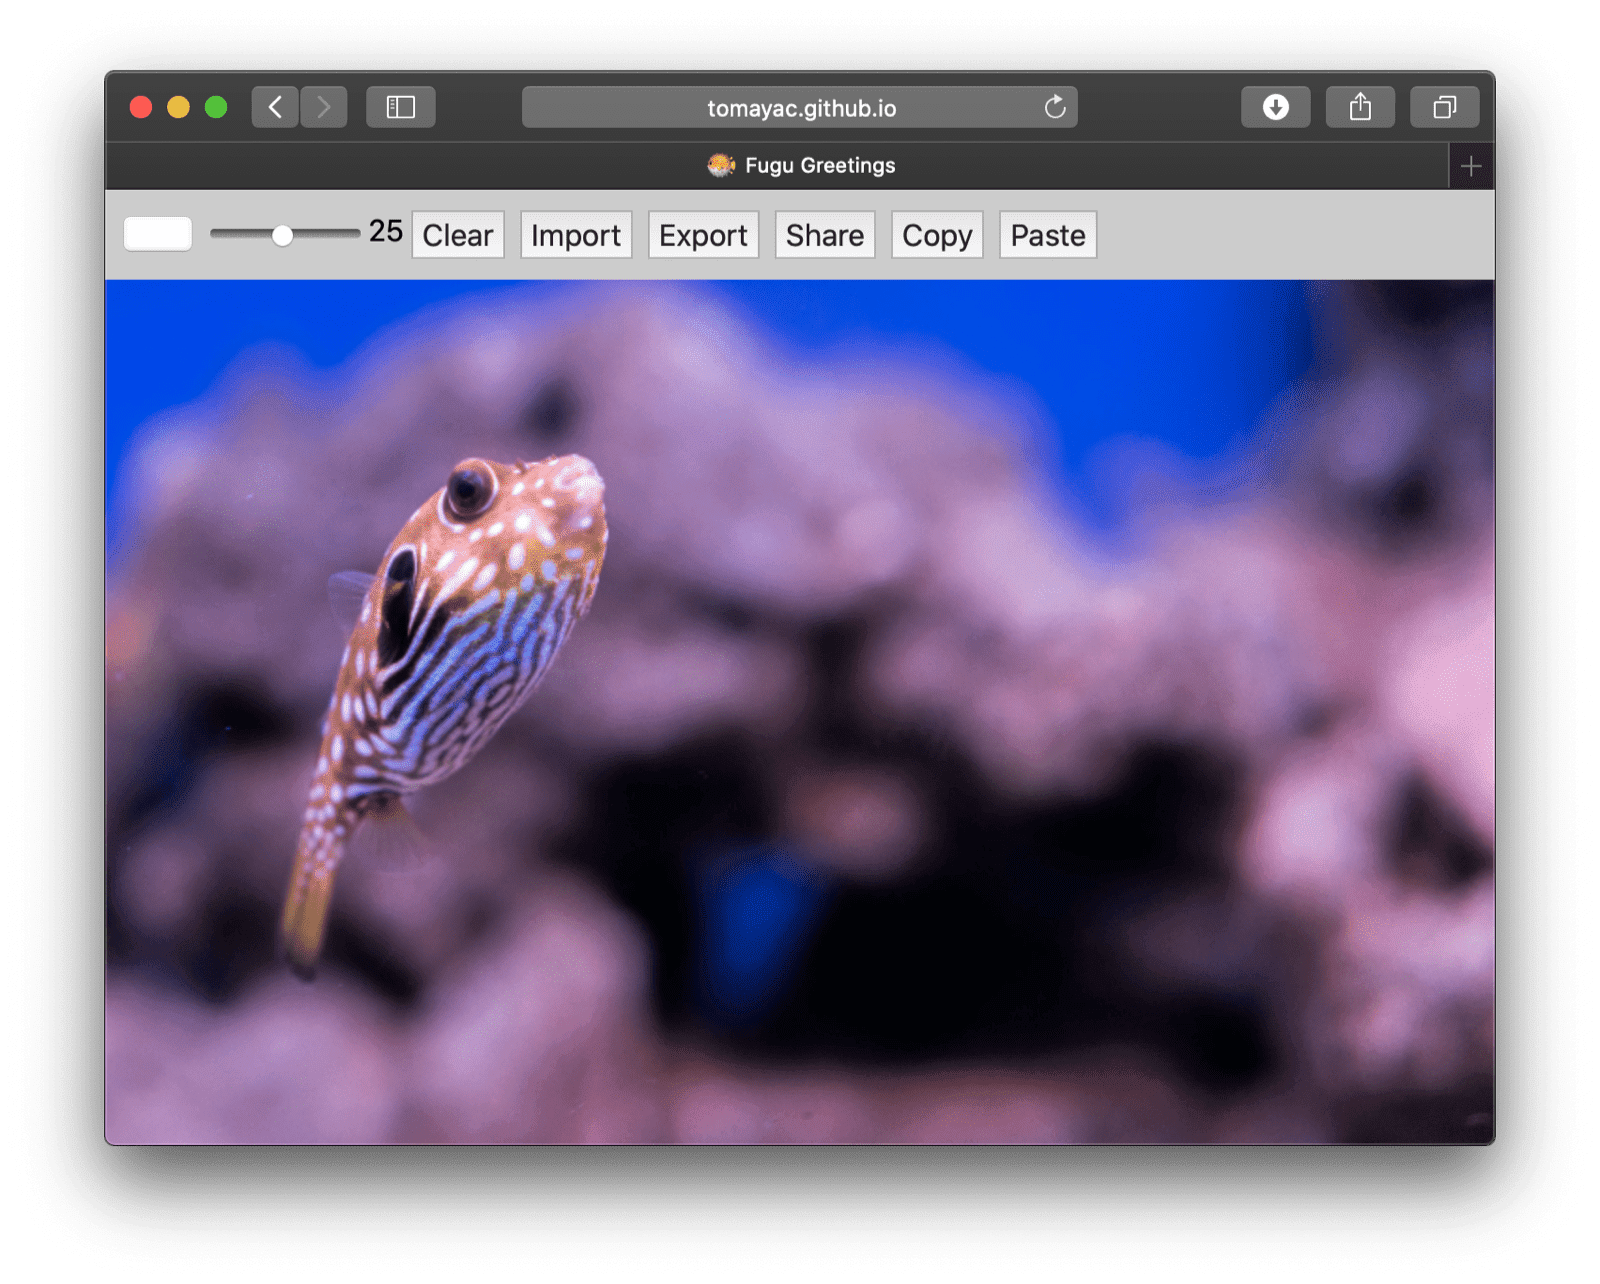Select the Fugu Greetings tab
Screen dimensions: 1600x1284
click(x=800, y=166)
